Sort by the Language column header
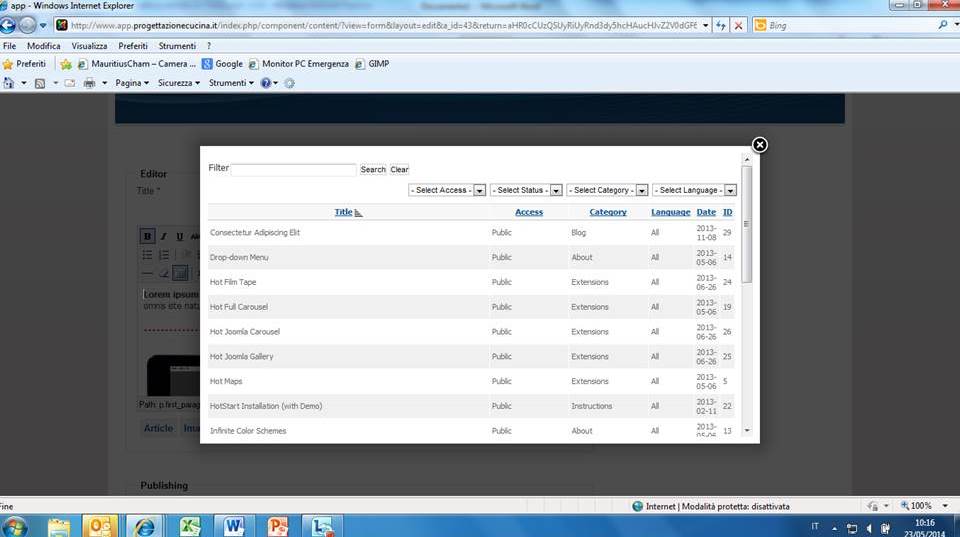Viewport: 960px width, 537px height. [670, 212]
